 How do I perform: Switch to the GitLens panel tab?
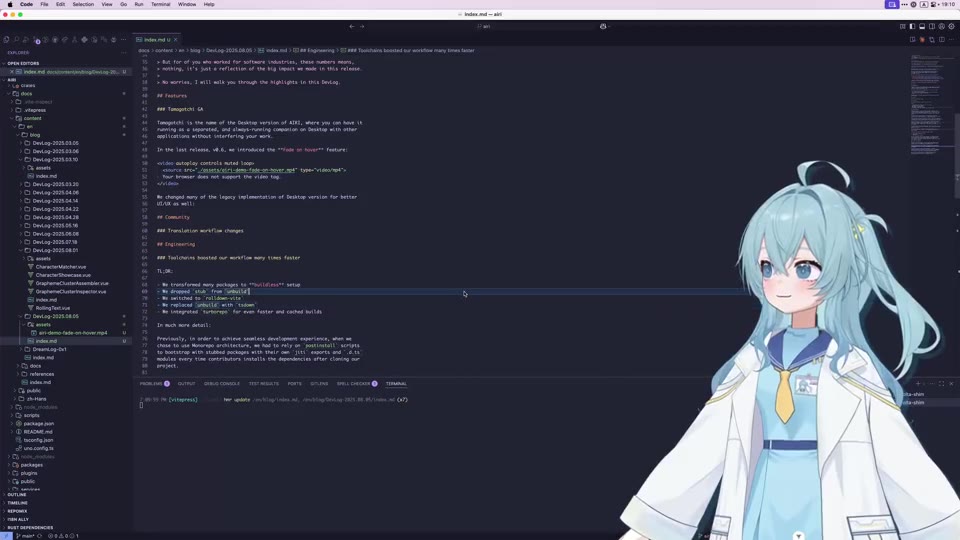click(319, 384)
